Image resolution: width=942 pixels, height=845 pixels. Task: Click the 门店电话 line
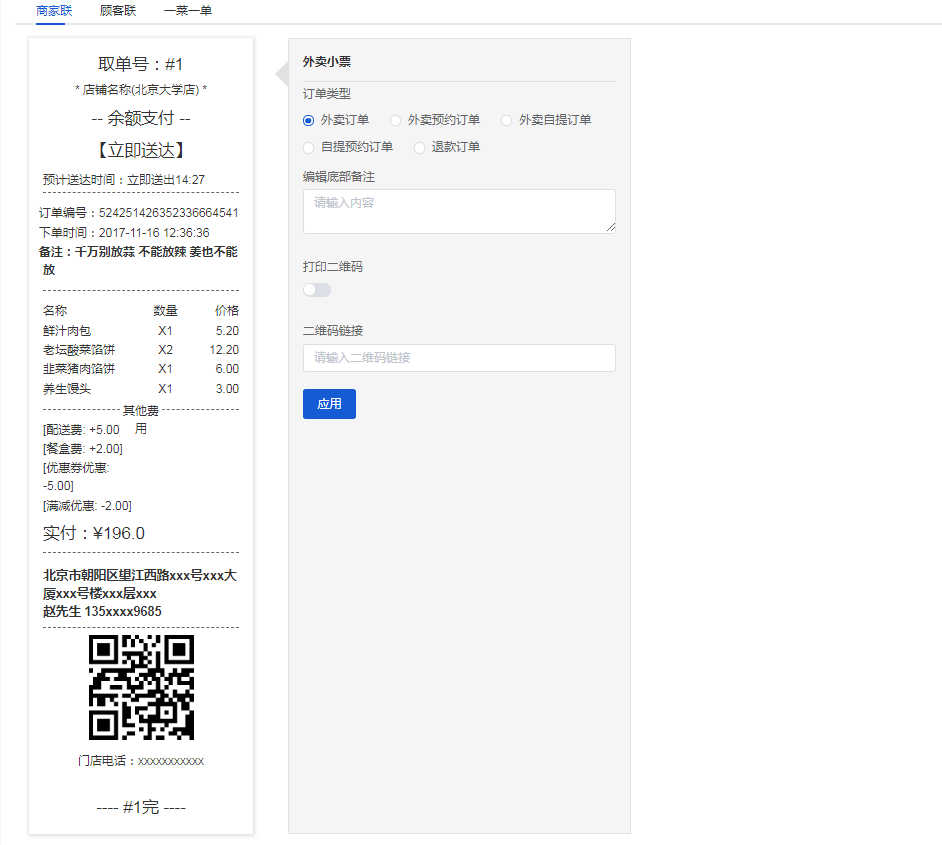[x=141, y=761]
